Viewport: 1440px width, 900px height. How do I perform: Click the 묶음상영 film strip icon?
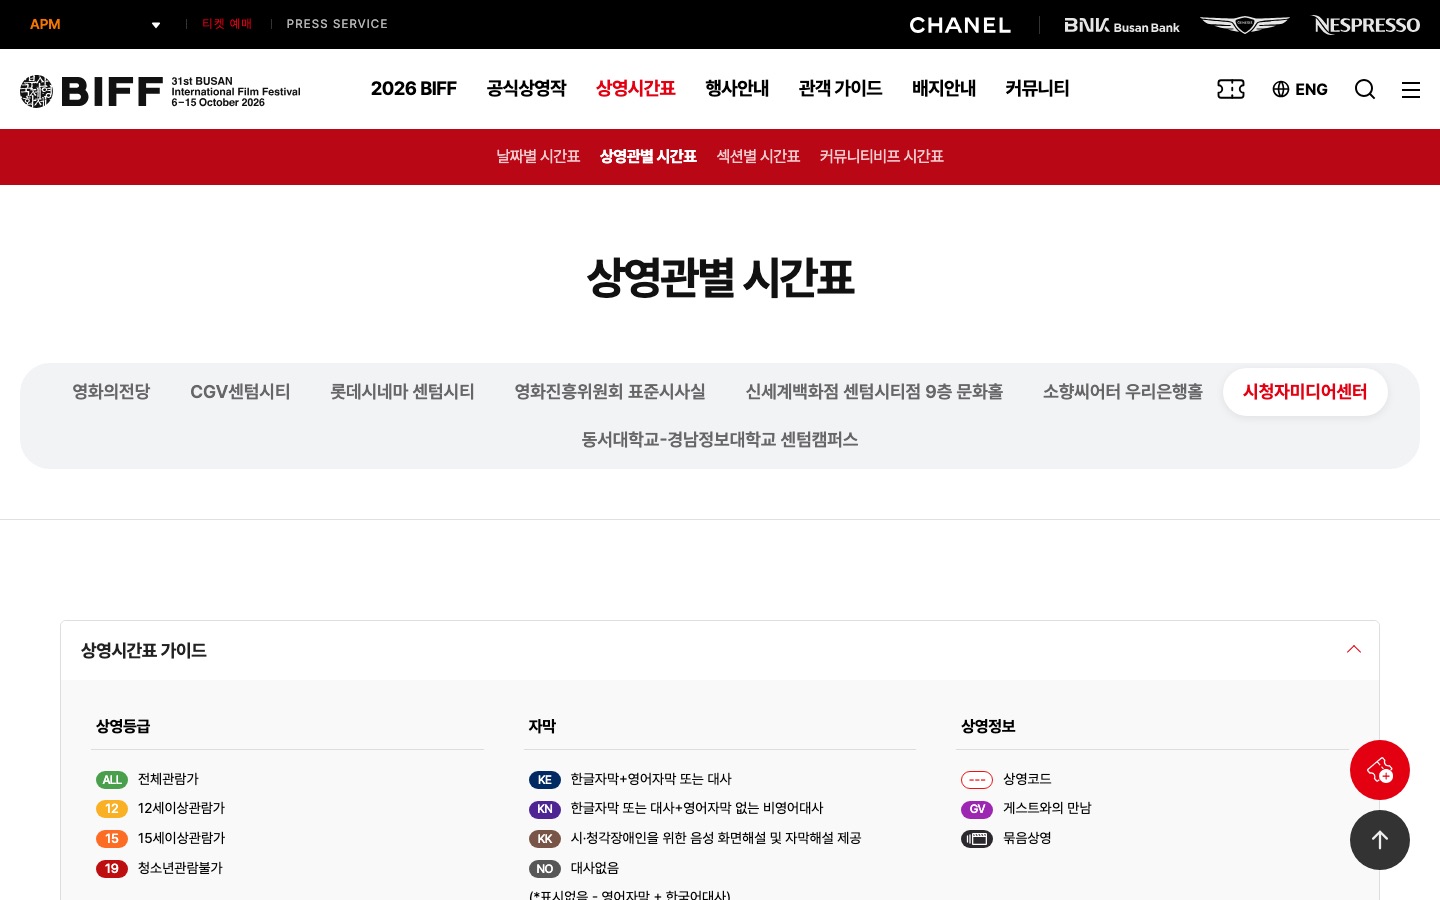pos(977,839)
